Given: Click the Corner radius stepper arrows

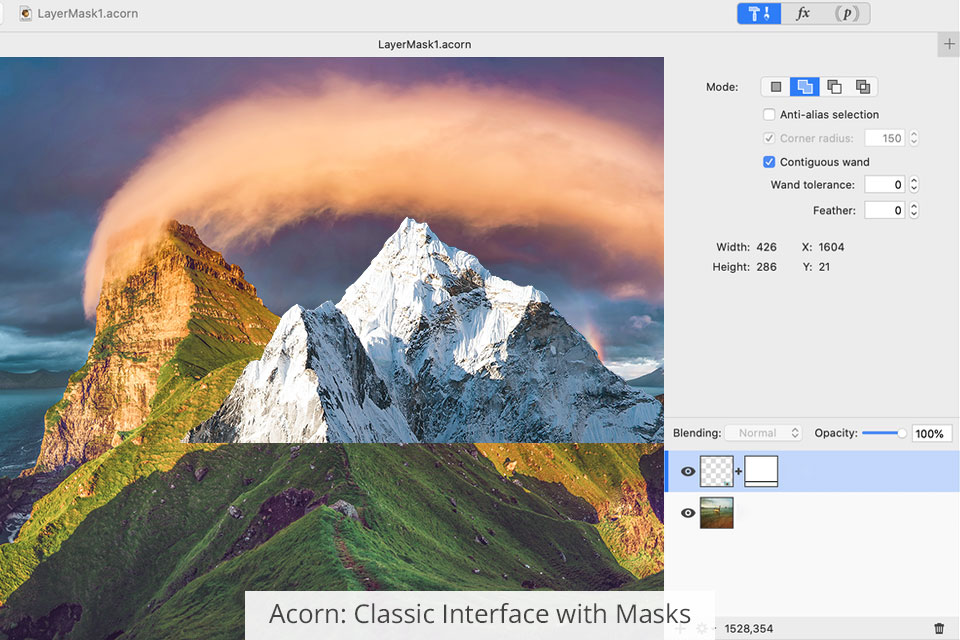Looking at the screenshot, I should tap(913, 138).
